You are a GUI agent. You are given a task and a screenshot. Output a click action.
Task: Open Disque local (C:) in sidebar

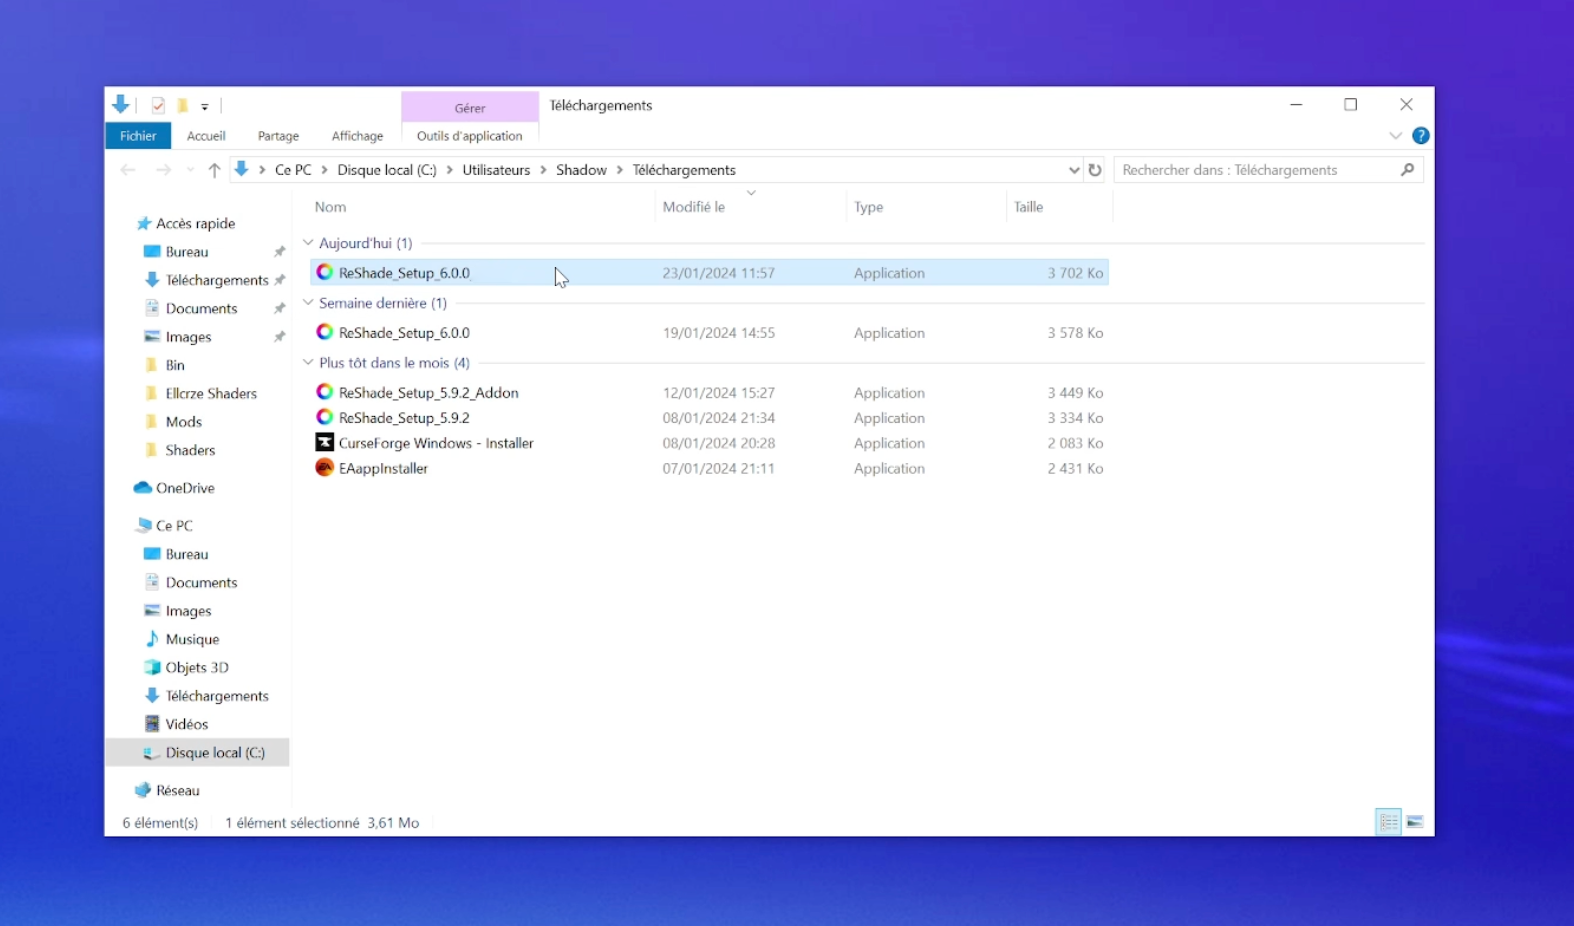click(215, 753)
